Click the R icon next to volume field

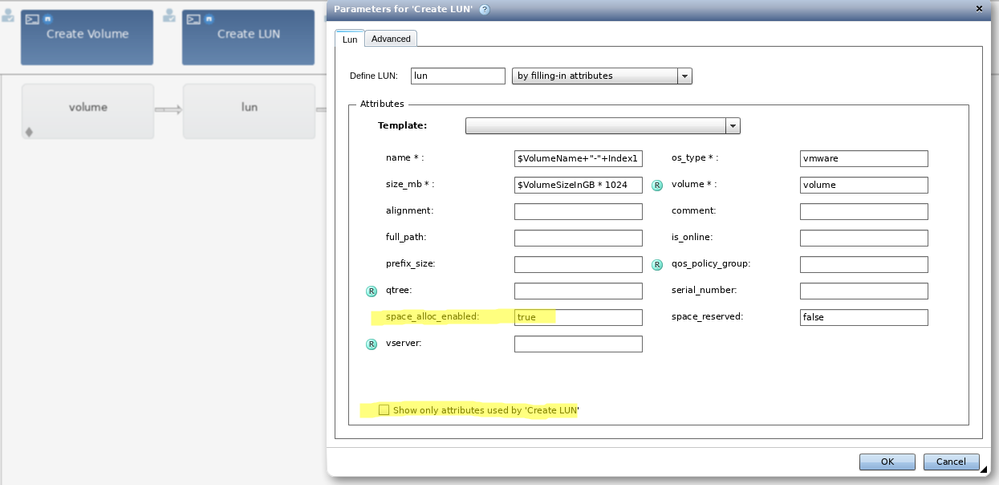(658, 185)
